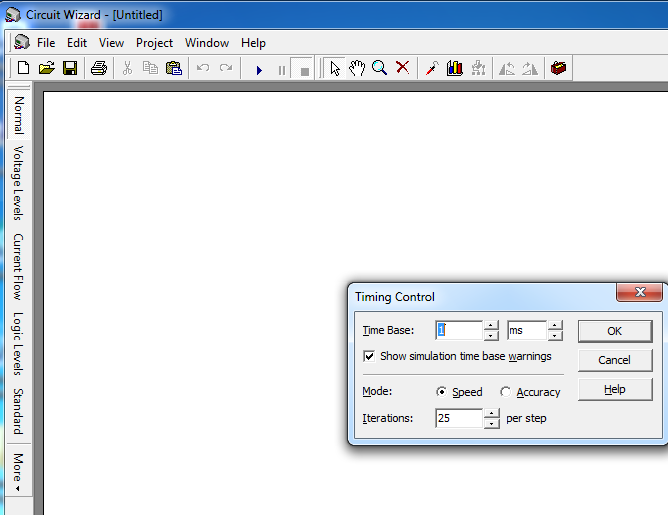Print using the printer icon
This screenshot has width=668, height=515.
tap(99, 68)
